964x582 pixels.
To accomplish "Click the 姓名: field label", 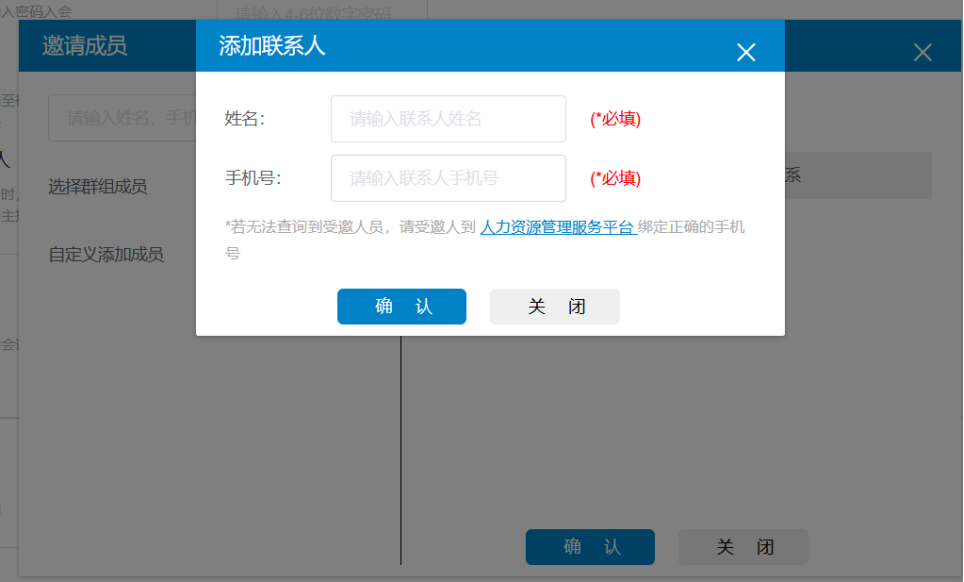I will click(244, 119).
